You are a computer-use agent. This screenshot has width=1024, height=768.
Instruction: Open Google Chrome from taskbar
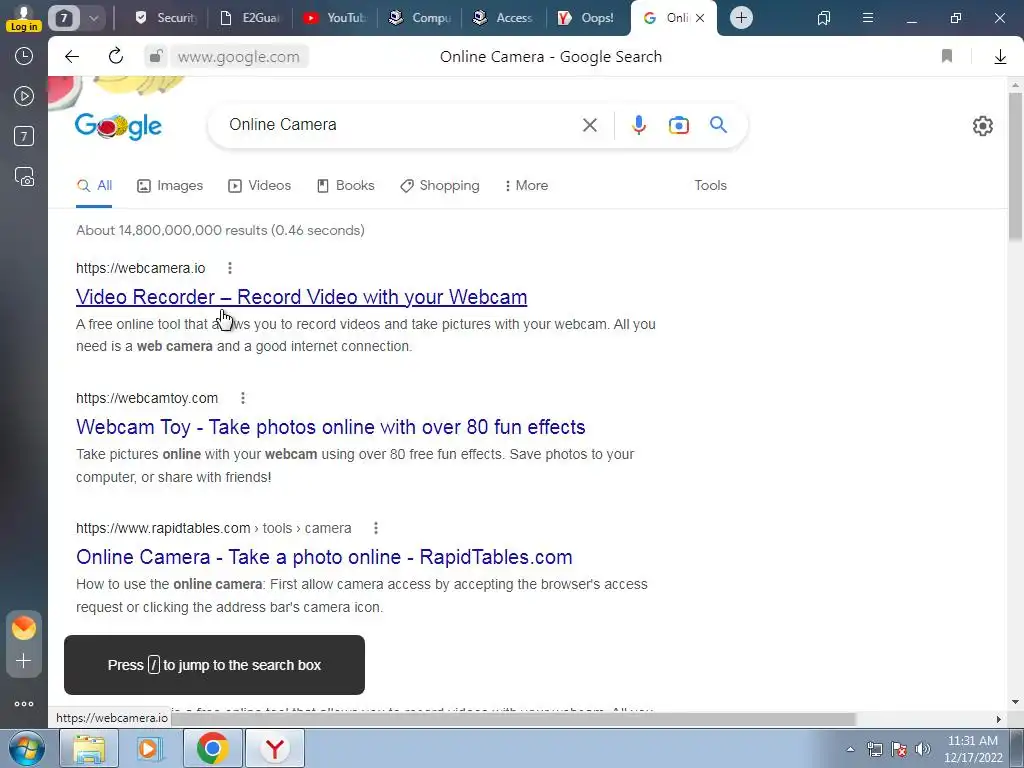point(212,748)
